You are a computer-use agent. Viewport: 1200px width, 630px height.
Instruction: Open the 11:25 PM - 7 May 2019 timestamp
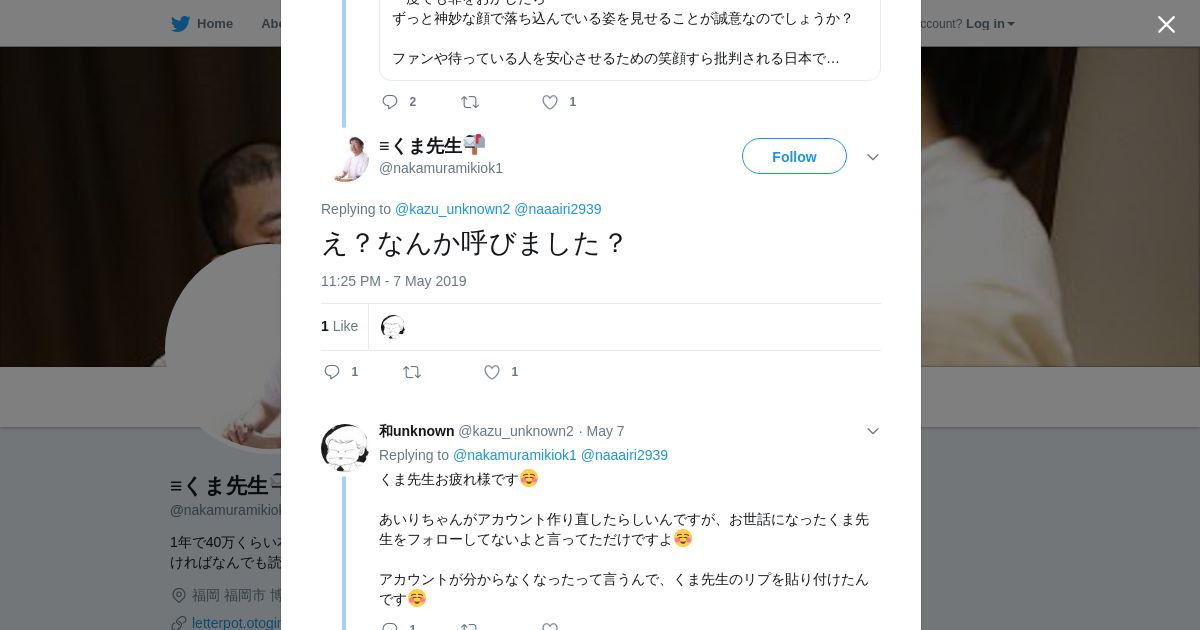394,281
